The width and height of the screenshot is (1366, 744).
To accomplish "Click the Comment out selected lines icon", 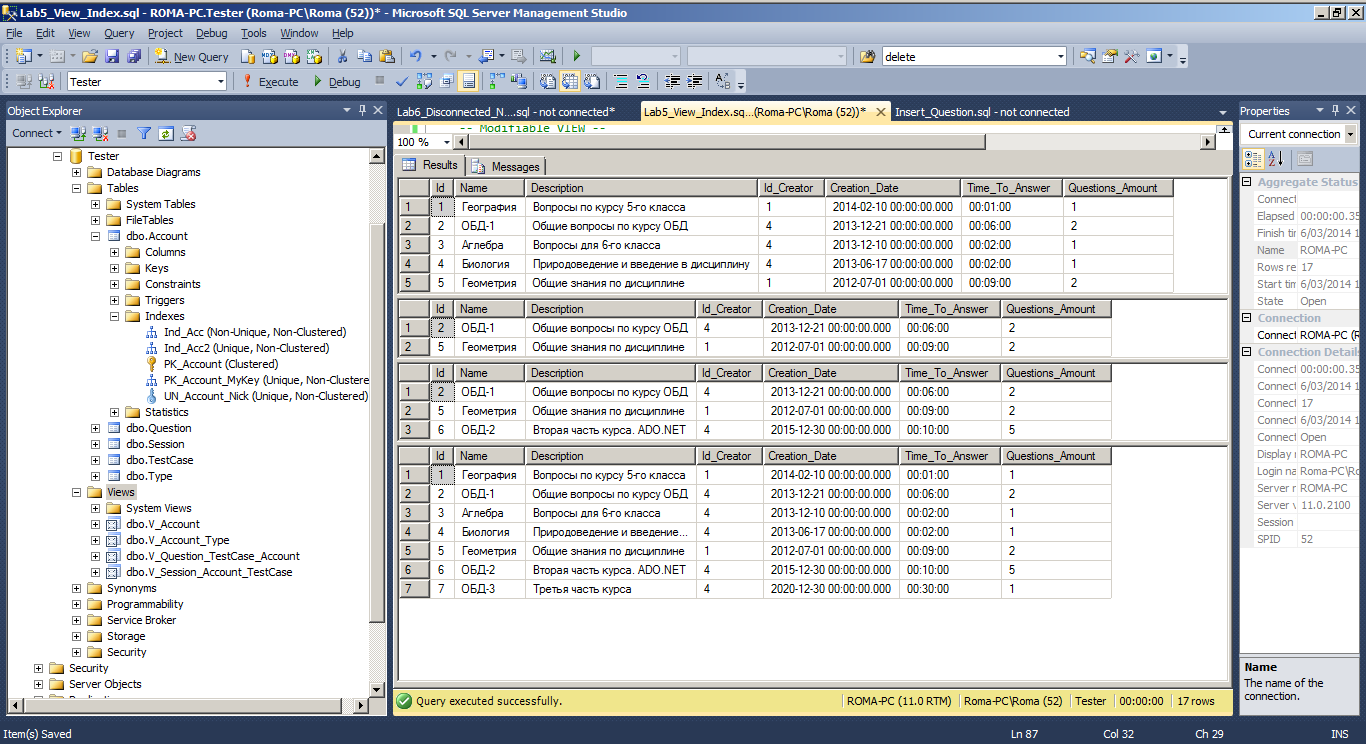I will click(x=621, y=82).
